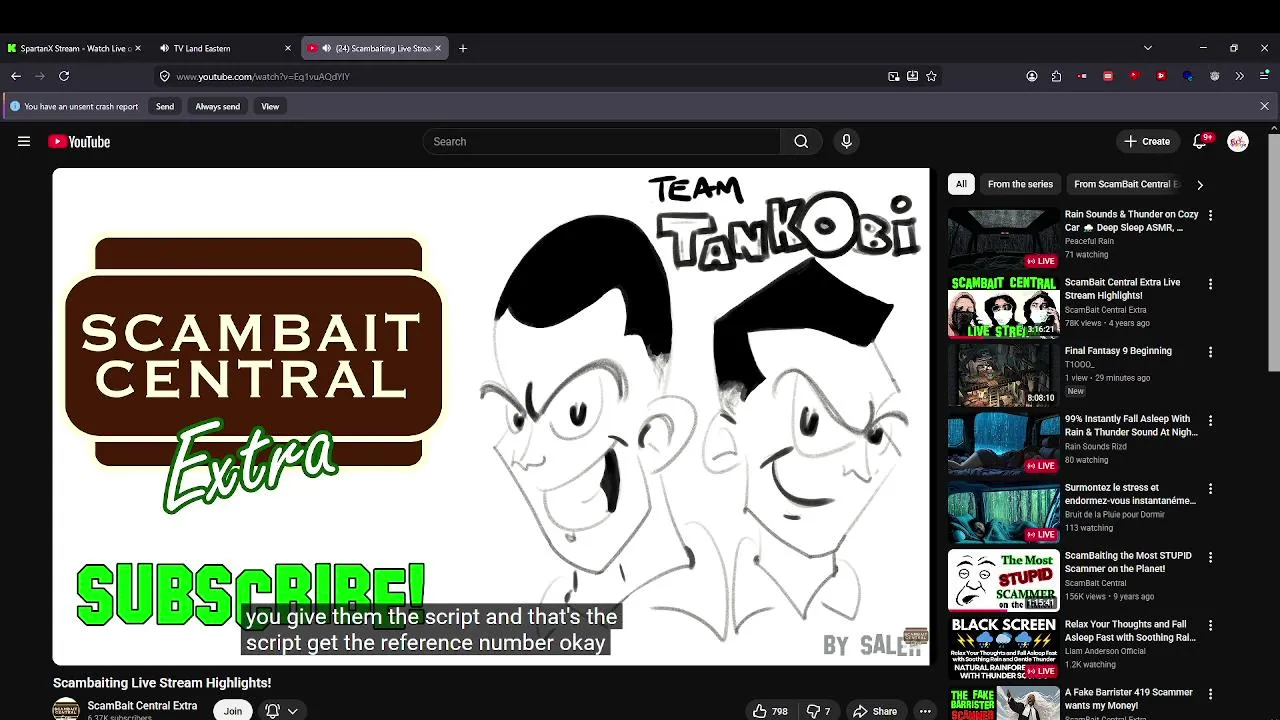The width and height of the screenshot is (1280, 720).
Task: Select From the series filter chip
Action: coord(1020,184)
